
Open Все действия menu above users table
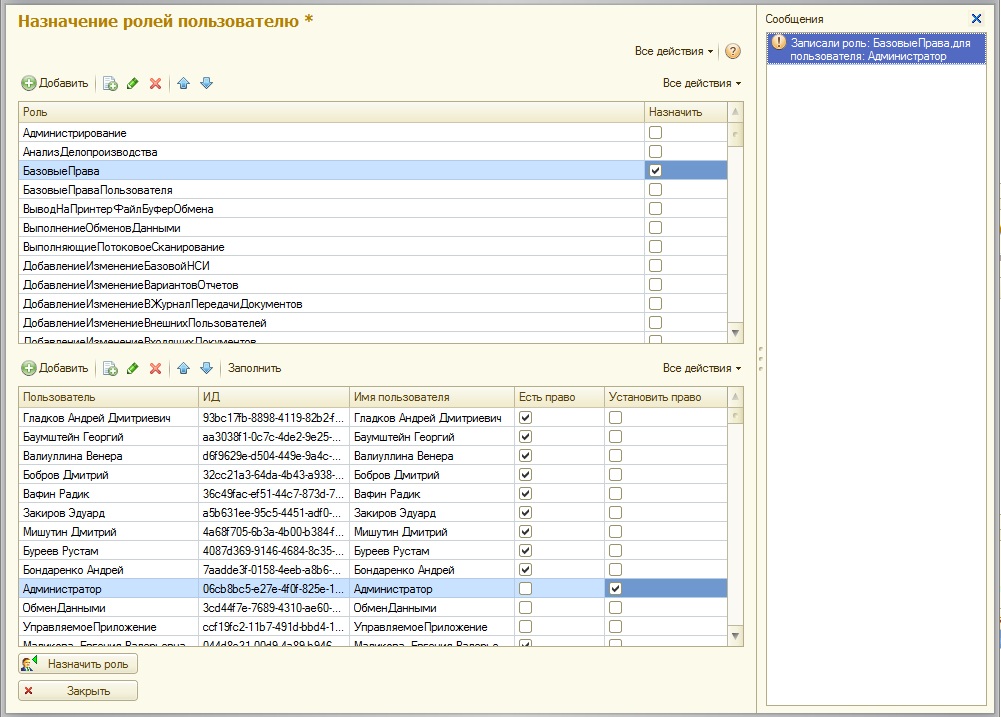(702, 368)
